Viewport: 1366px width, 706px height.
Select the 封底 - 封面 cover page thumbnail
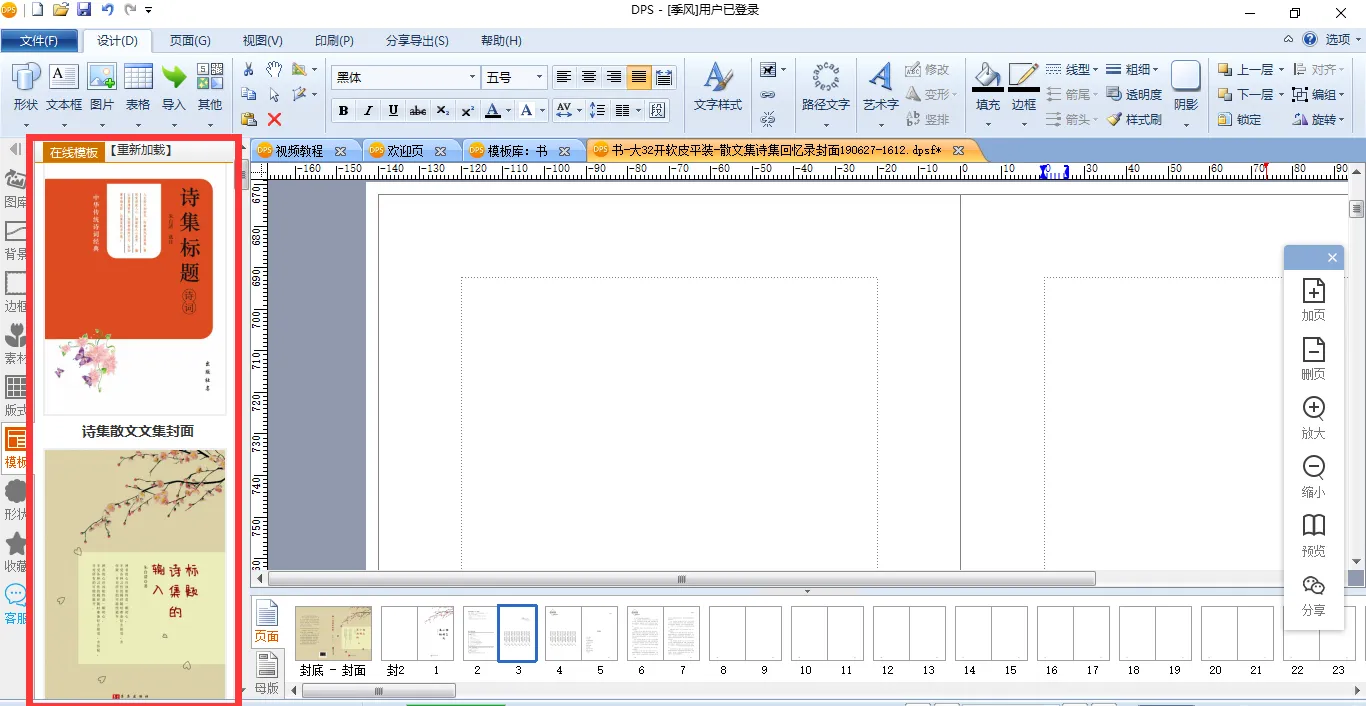tap(333, 633)
